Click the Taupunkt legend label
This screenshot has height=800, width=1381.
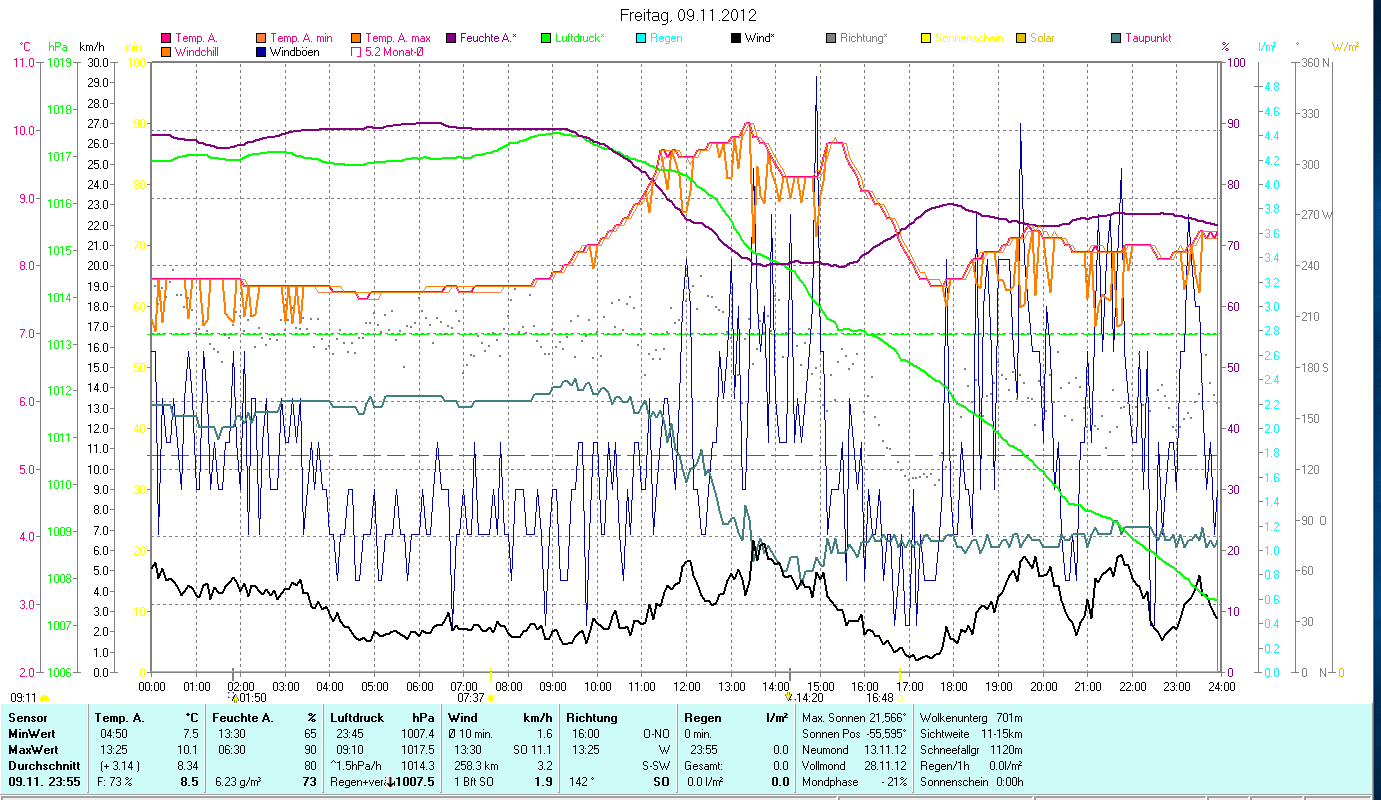click(1147, 38)
